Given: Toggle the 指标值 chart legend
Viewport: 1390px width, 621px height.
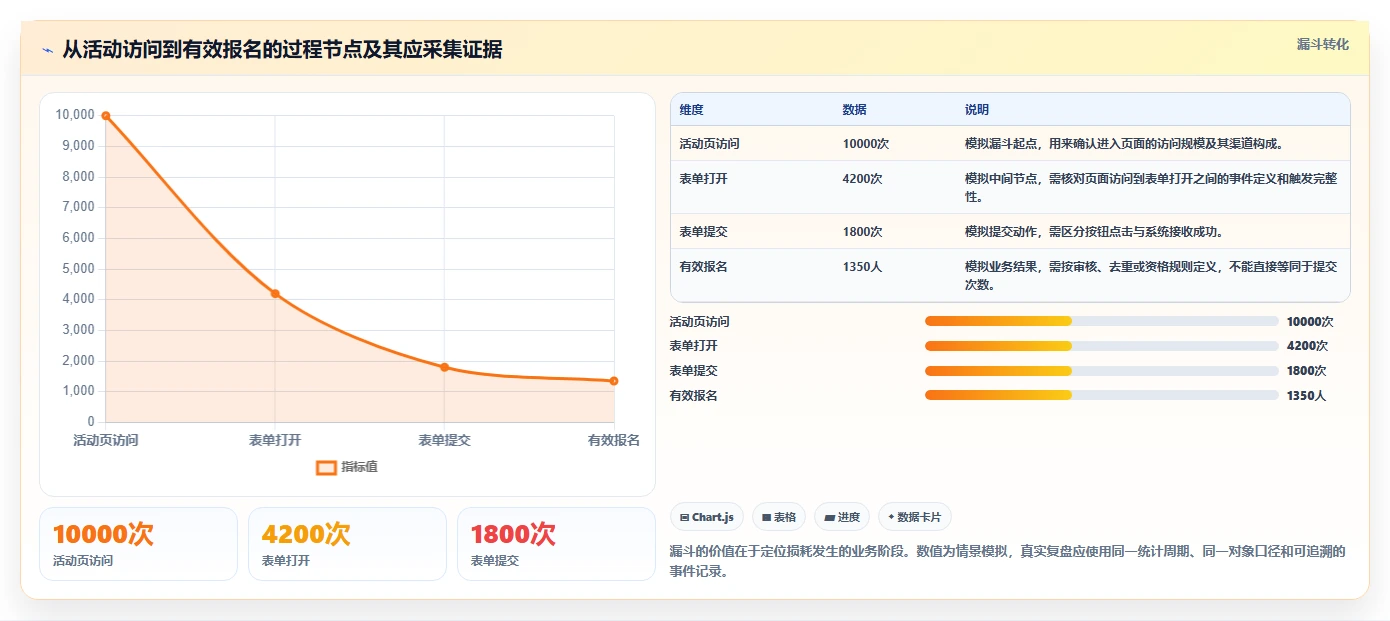Looking at the screenshot, I should (x=347, y=467).
